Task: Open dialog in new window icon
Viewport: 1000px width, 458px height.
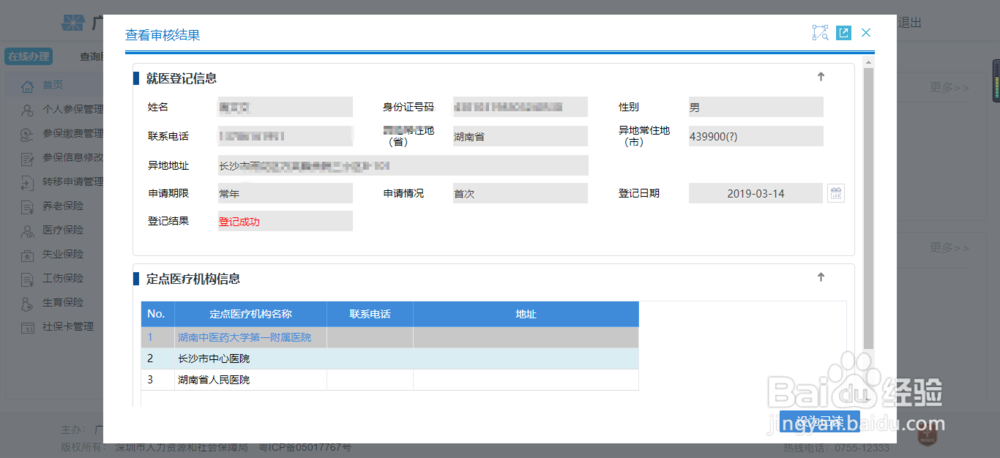Action: pos(844,33)
